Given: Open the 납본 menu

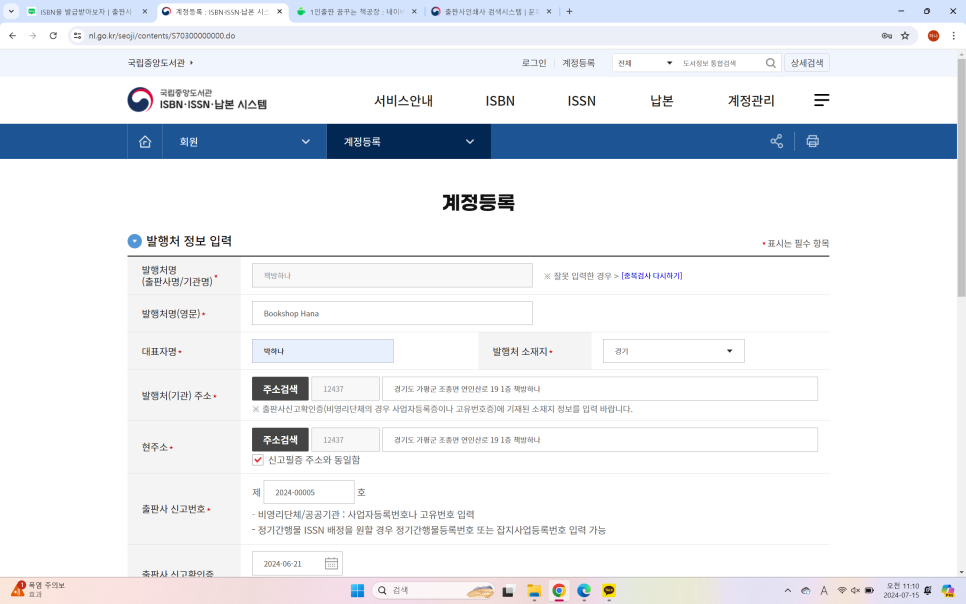Looking at the screenshot, I should (x=662, y=100).
